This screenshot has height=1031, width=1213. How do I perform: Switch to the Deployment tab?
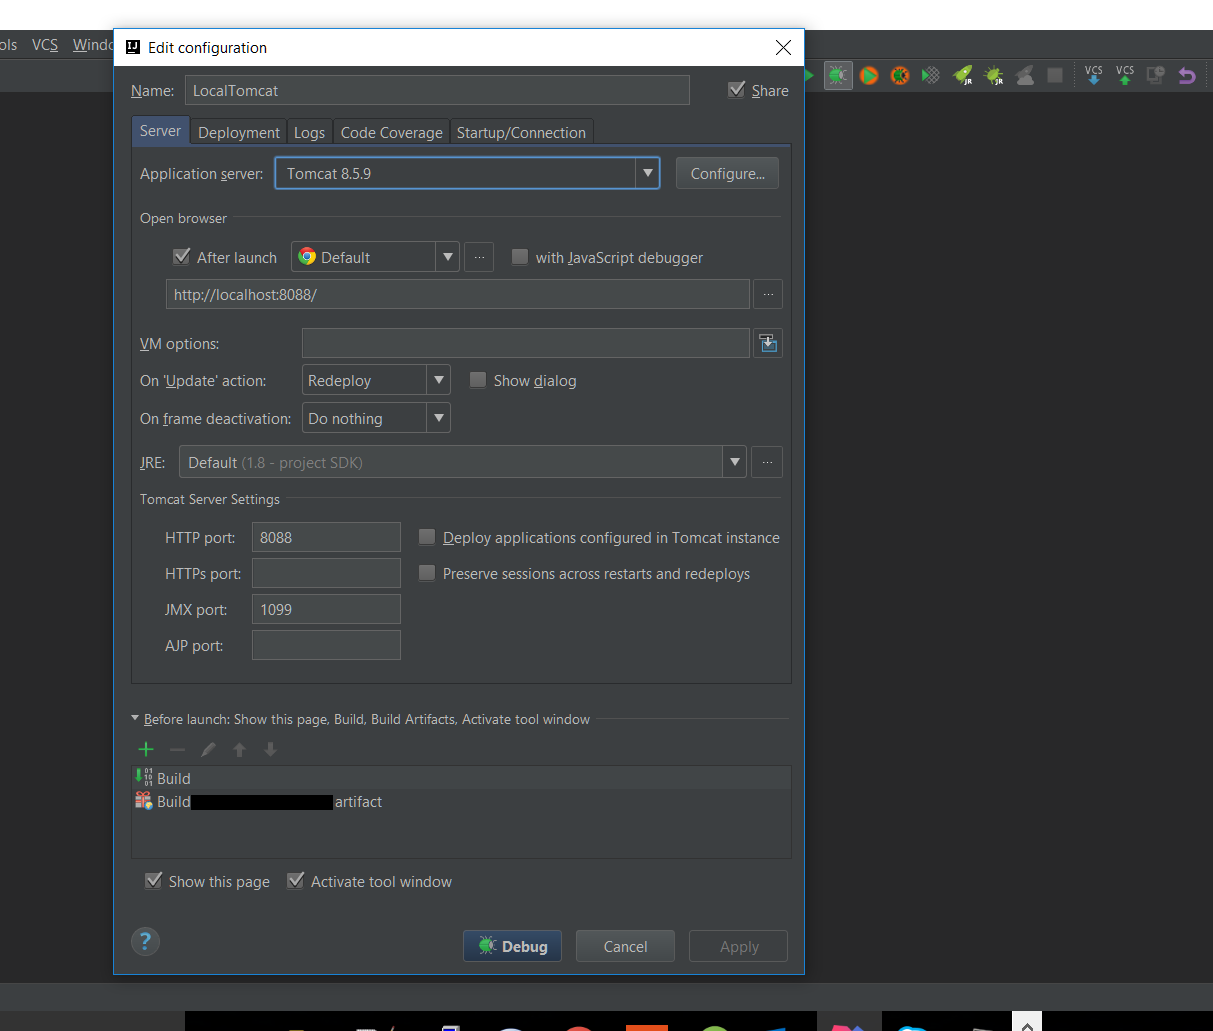pos(239,132)
